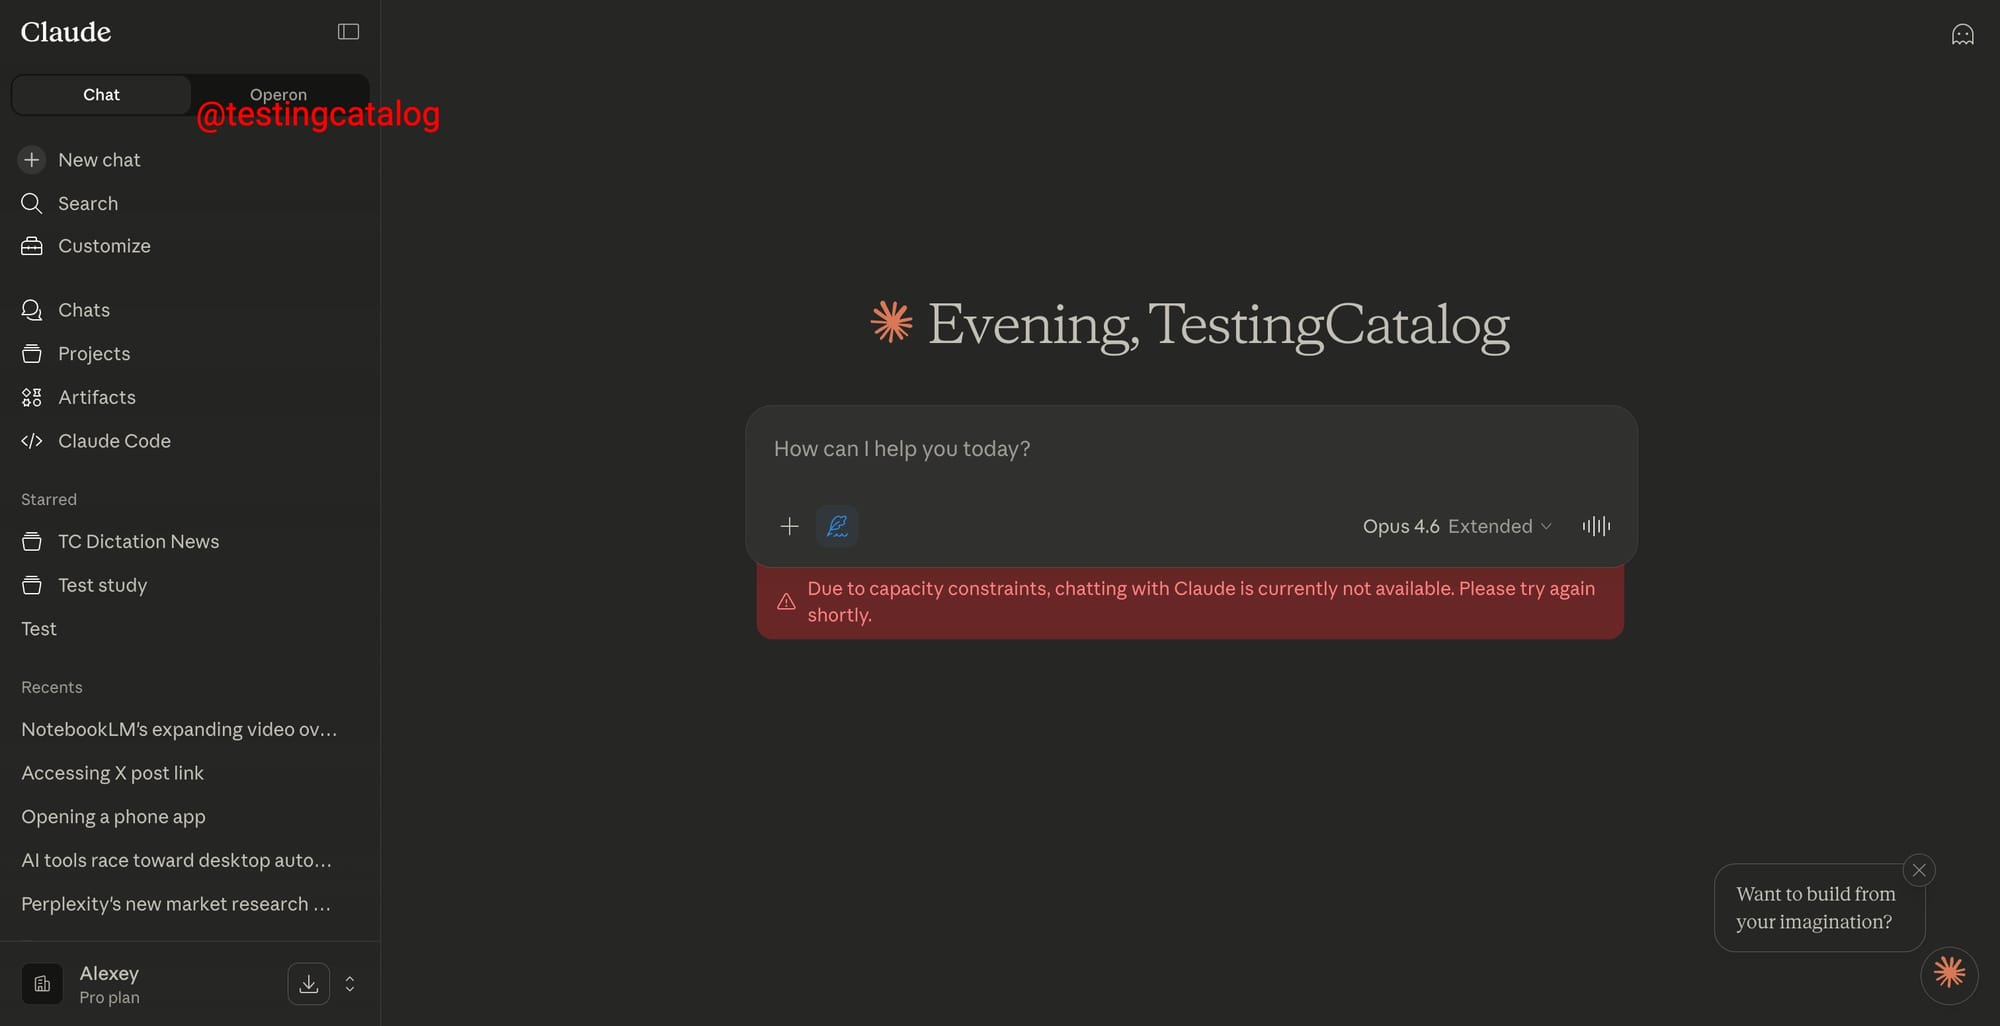Image resolution: width=2000 pixels, height=1026 pixels.
Task: Select the Chat tab
Action: point(101,95)
